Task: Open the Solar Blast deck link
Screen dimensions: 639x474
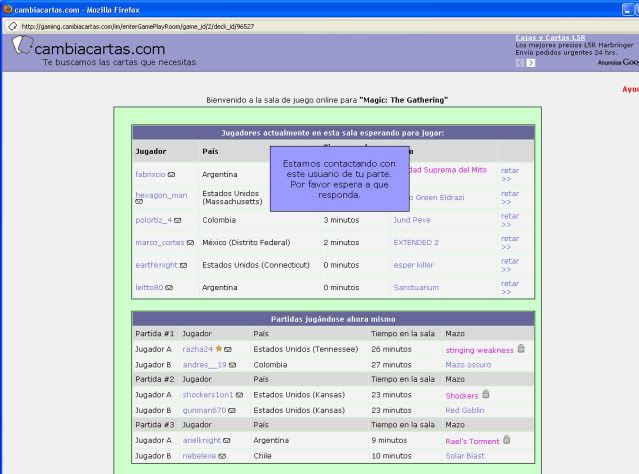Action: (x=465, y=456)
